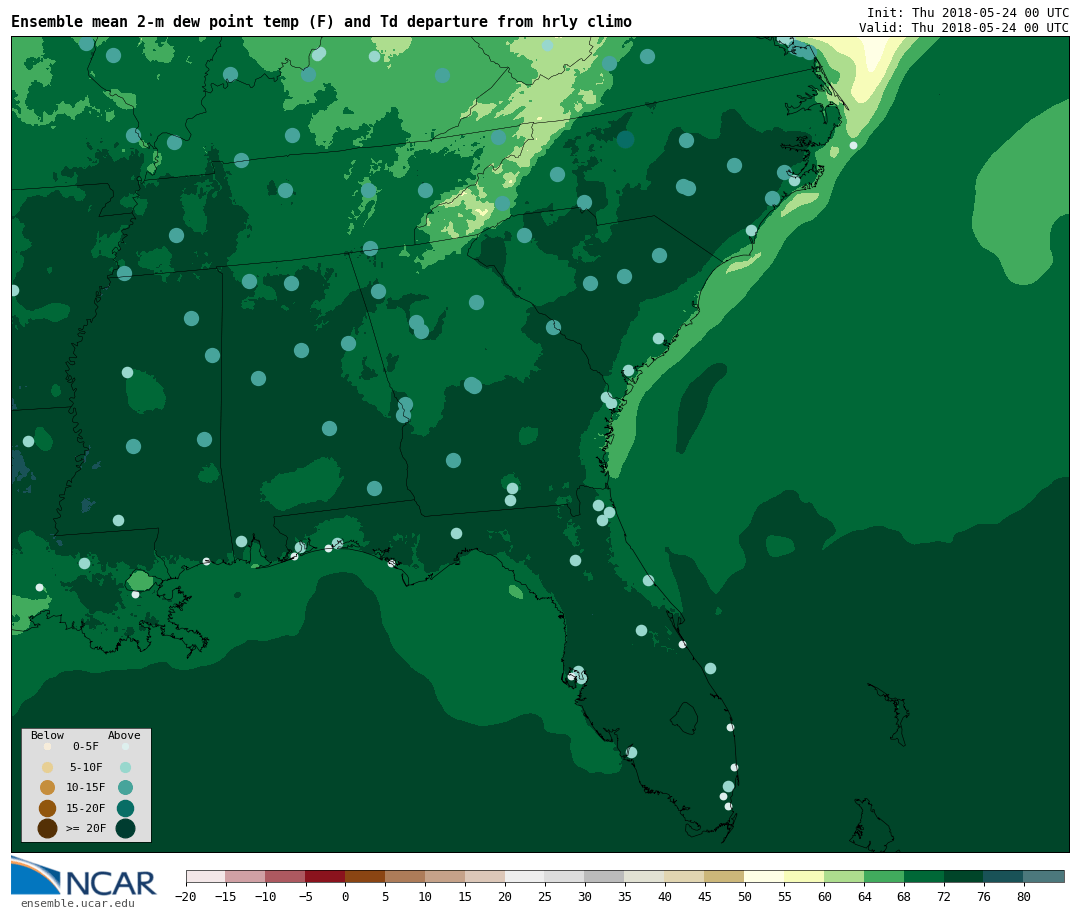
Task: Click the 'Above' legend heading
Action: click(124, 735)
